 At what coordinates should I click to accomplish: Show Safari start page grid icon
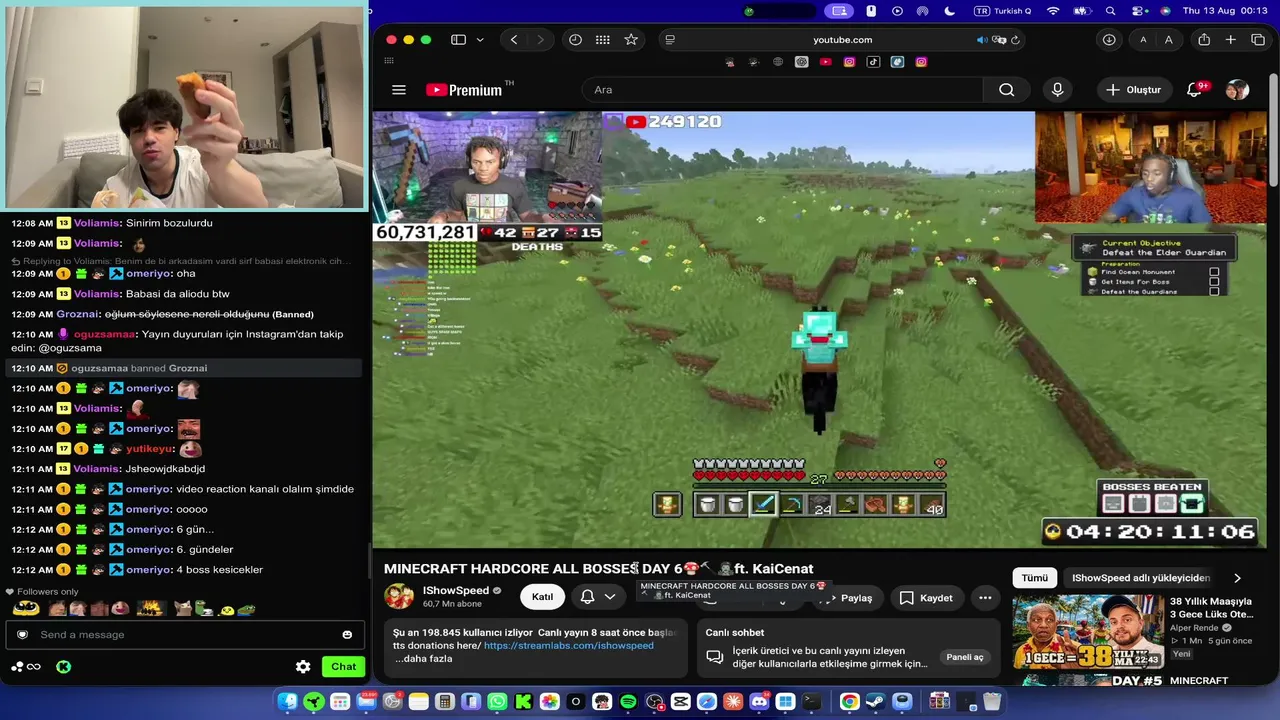point(602,40)
